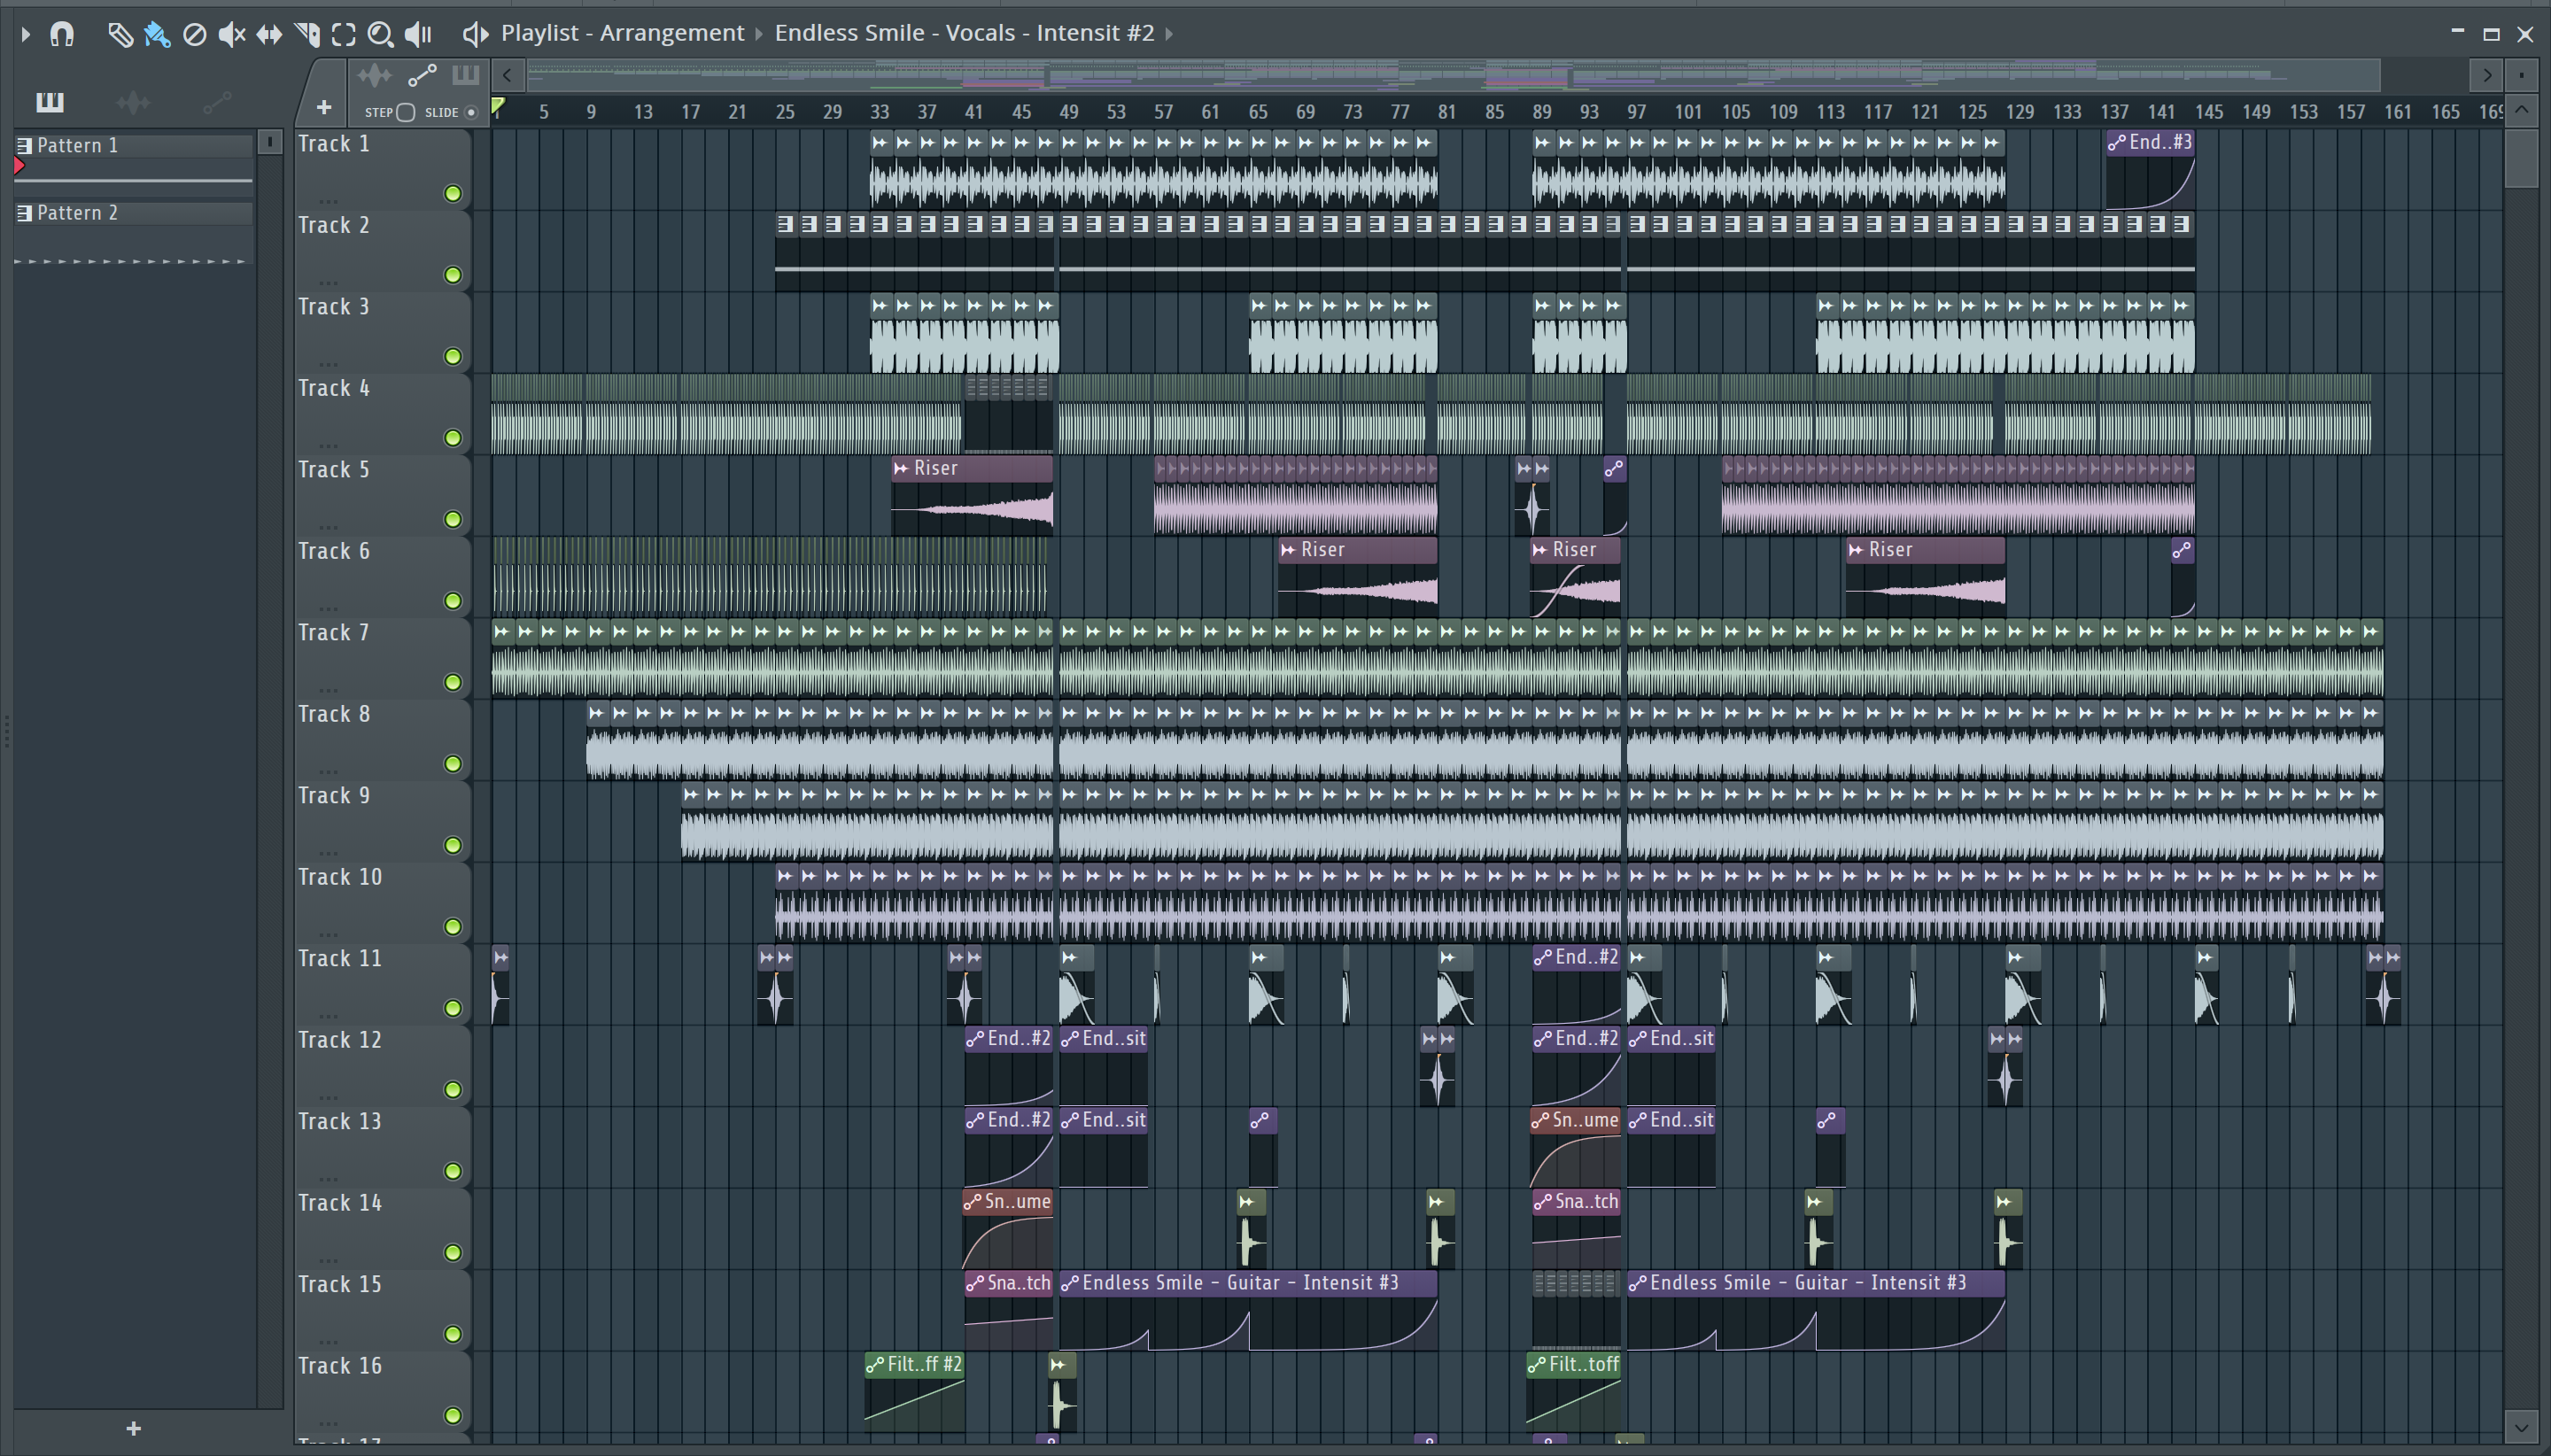The width and height of the screenshot is (2551, 1456).
Task: Select Pattern 1 in the picker
Action: coord(133,146)
